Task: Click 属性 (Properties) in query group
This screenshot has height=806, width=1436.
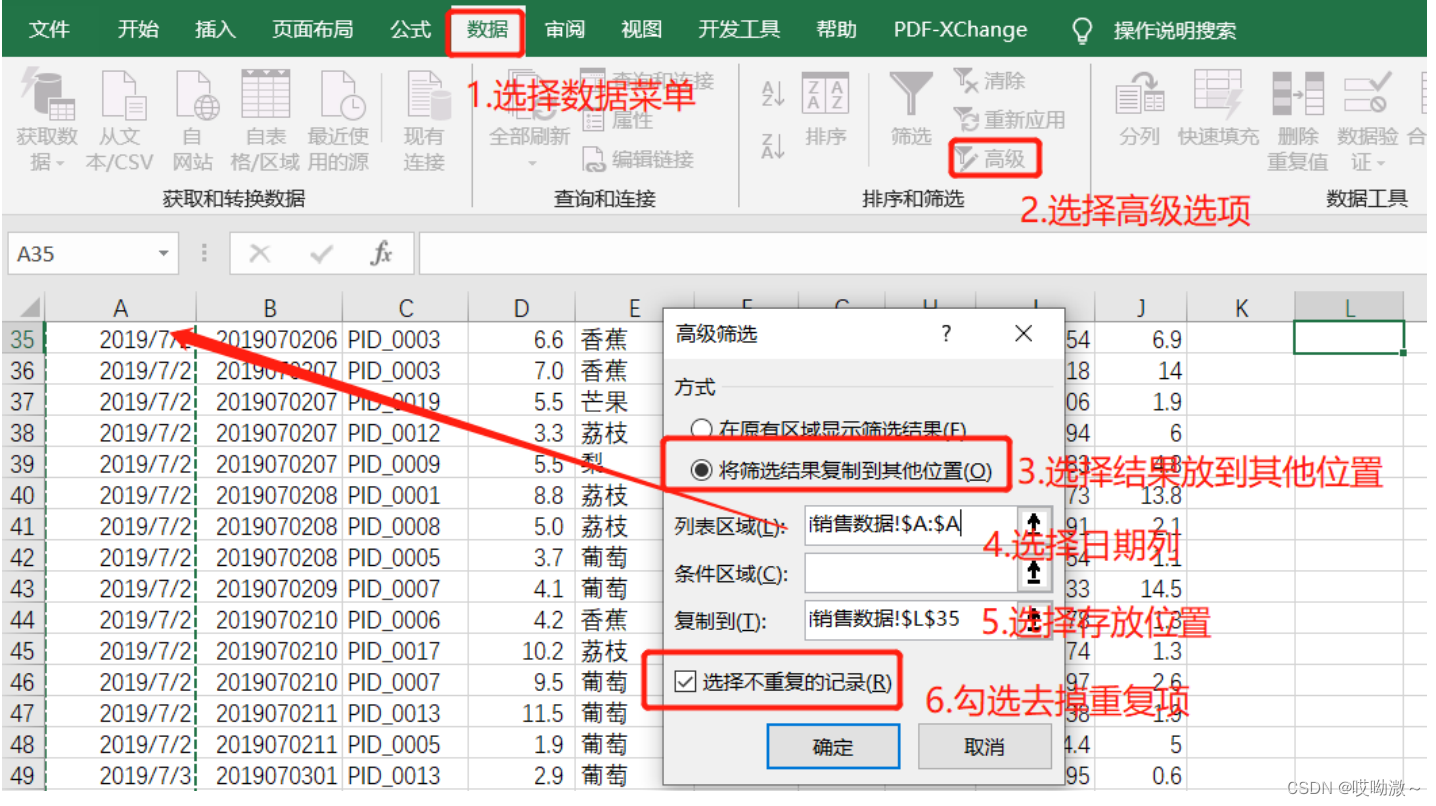Action: pos(618,121)
